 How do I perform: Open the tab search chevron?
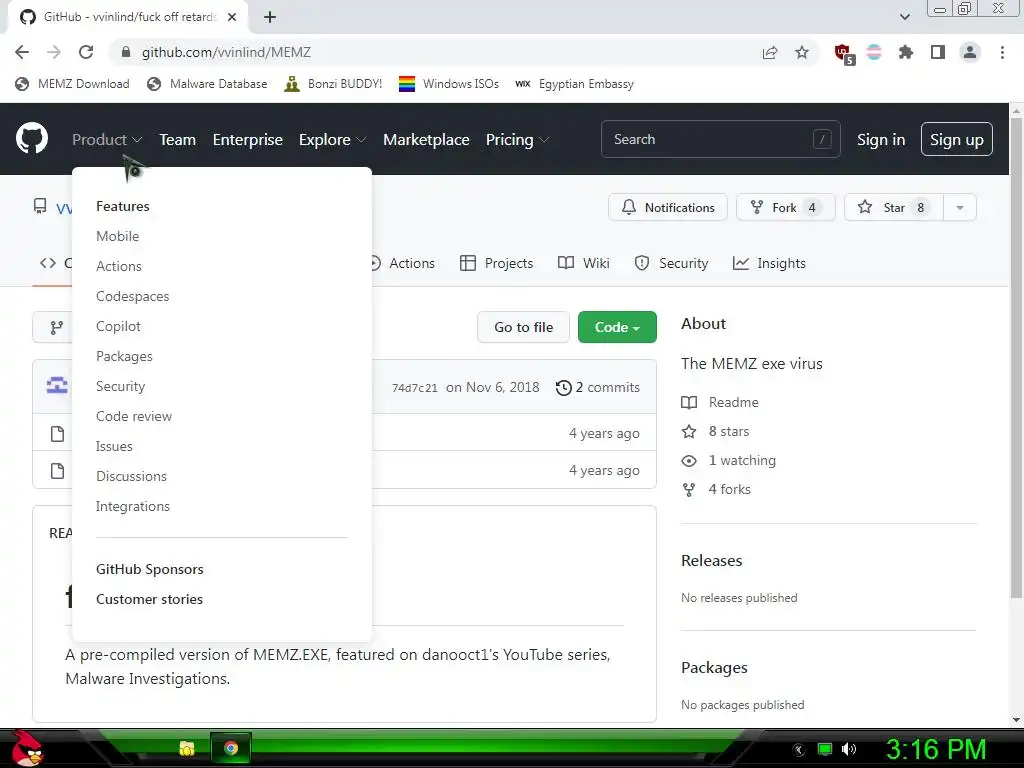[x=905, y=17]
